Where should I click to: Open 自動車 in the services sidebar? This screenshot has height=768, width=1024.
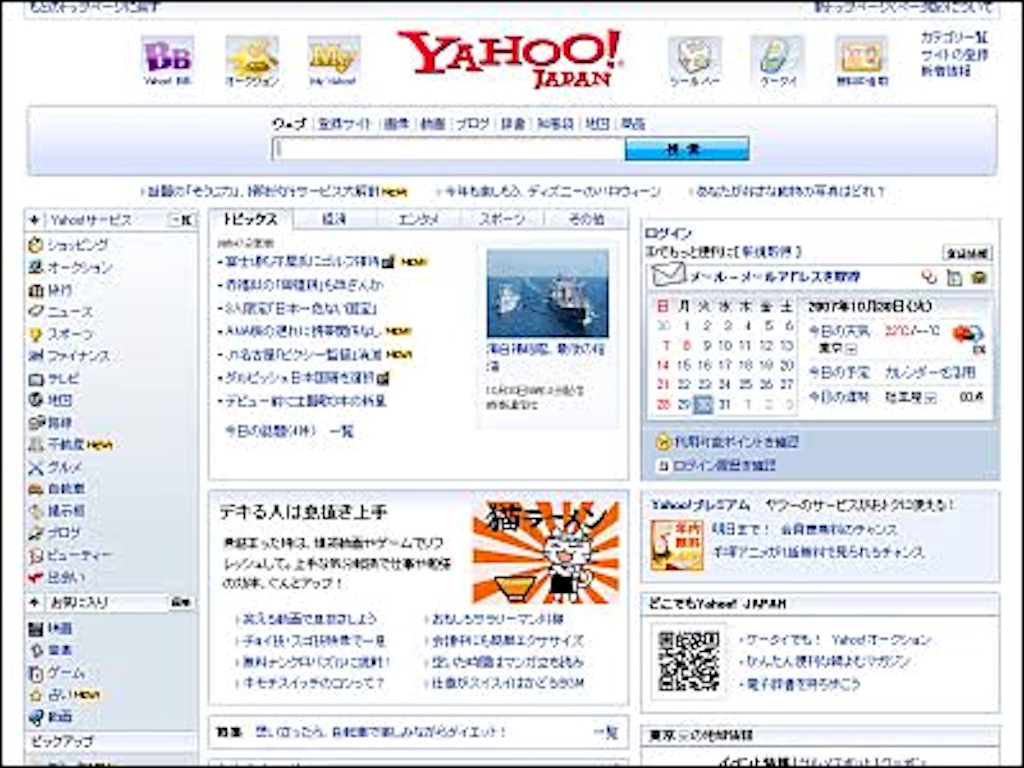pos(57,488)
